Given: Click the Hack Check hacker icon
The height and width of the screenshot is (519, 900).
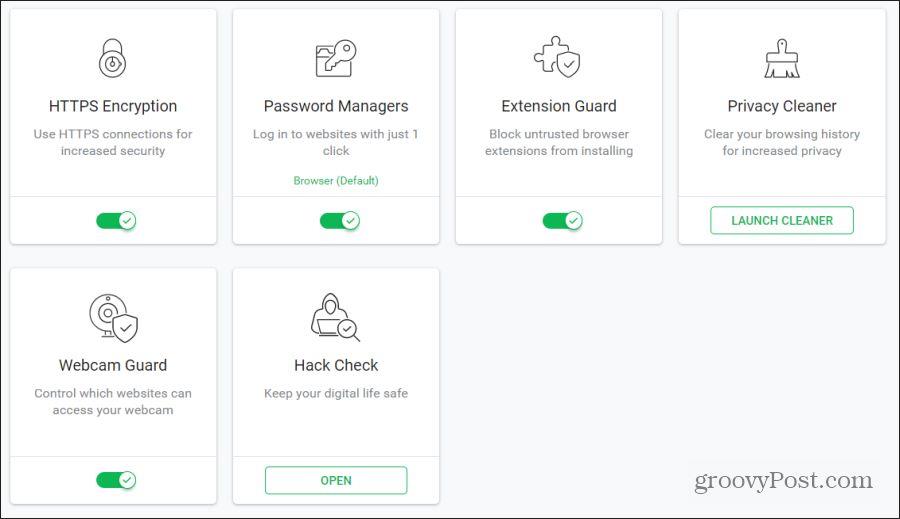Looking at the screenshot, I should point(335,317).
